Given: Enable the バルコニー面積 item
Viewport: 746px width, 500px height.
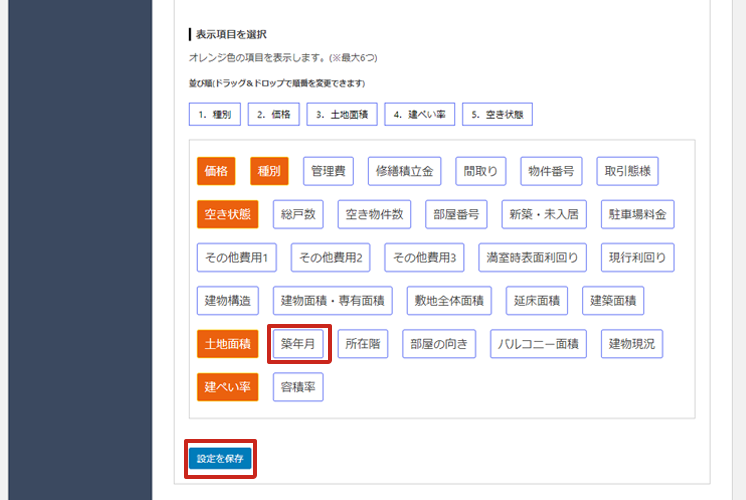Looking at the screenshot, I should [539, 344].
